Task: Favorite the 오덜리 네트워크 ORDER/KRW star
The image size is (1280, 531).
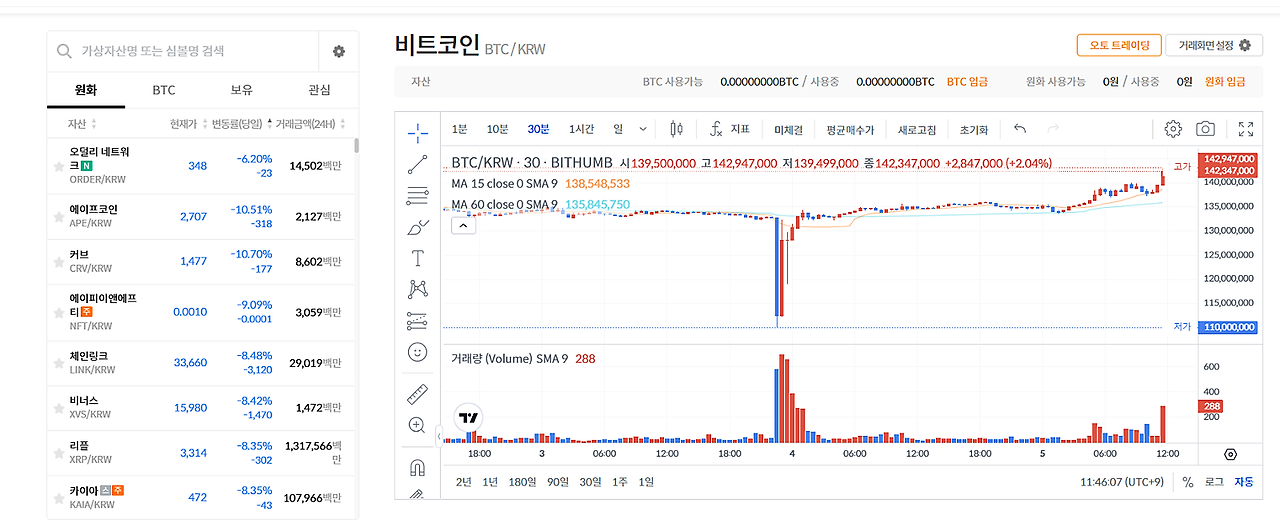Action: pos(60,165)
